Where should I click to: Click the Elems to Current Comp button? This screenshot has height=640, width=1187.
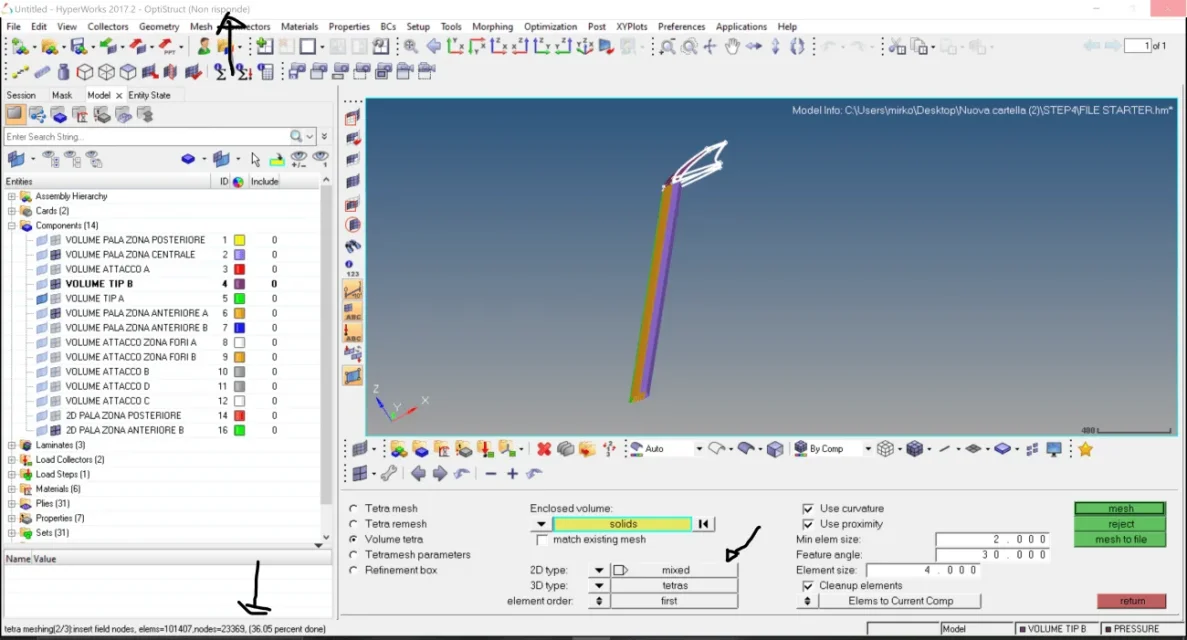900,601
